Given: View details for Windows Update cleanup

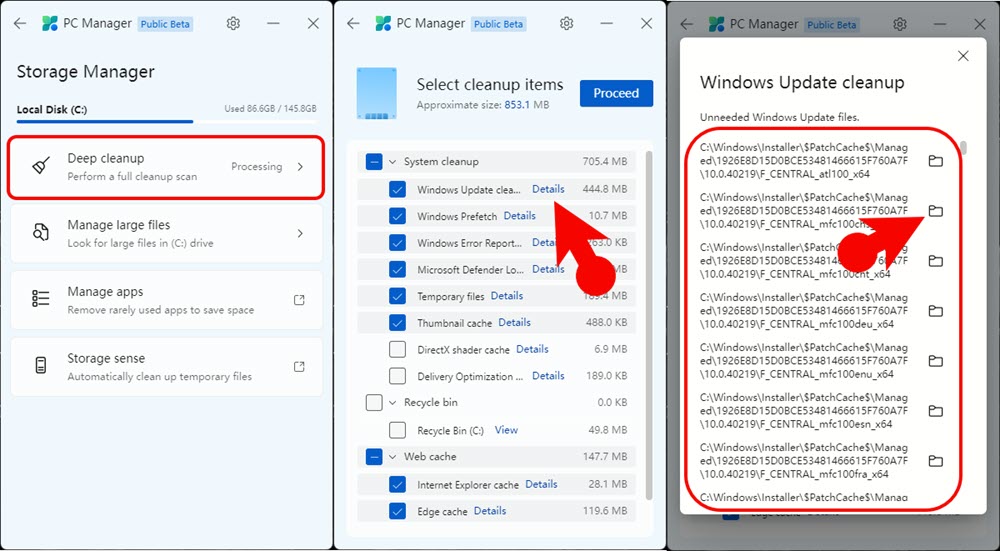Looking at the screenshot, I should [x=548, y=189].
